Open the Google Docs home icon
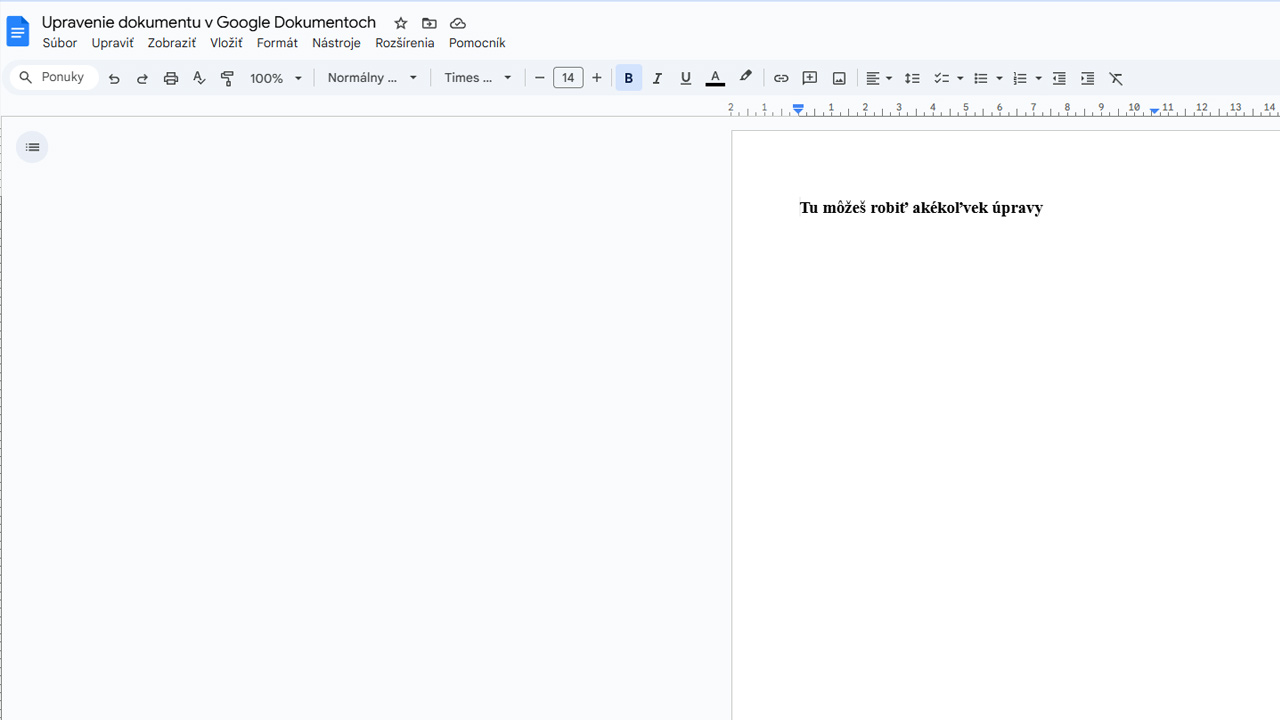The height and width of the screenshot is (720, 1280). [18, 32]
